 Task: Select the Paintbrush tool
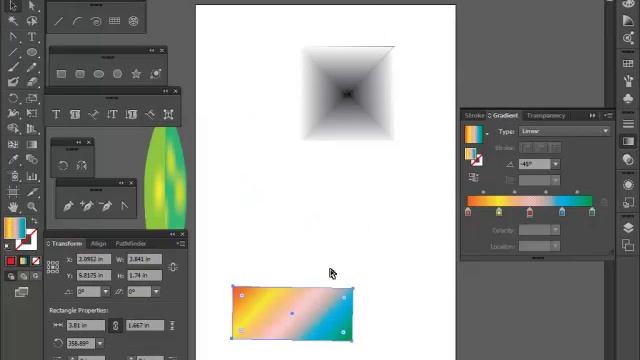point(13,67)
